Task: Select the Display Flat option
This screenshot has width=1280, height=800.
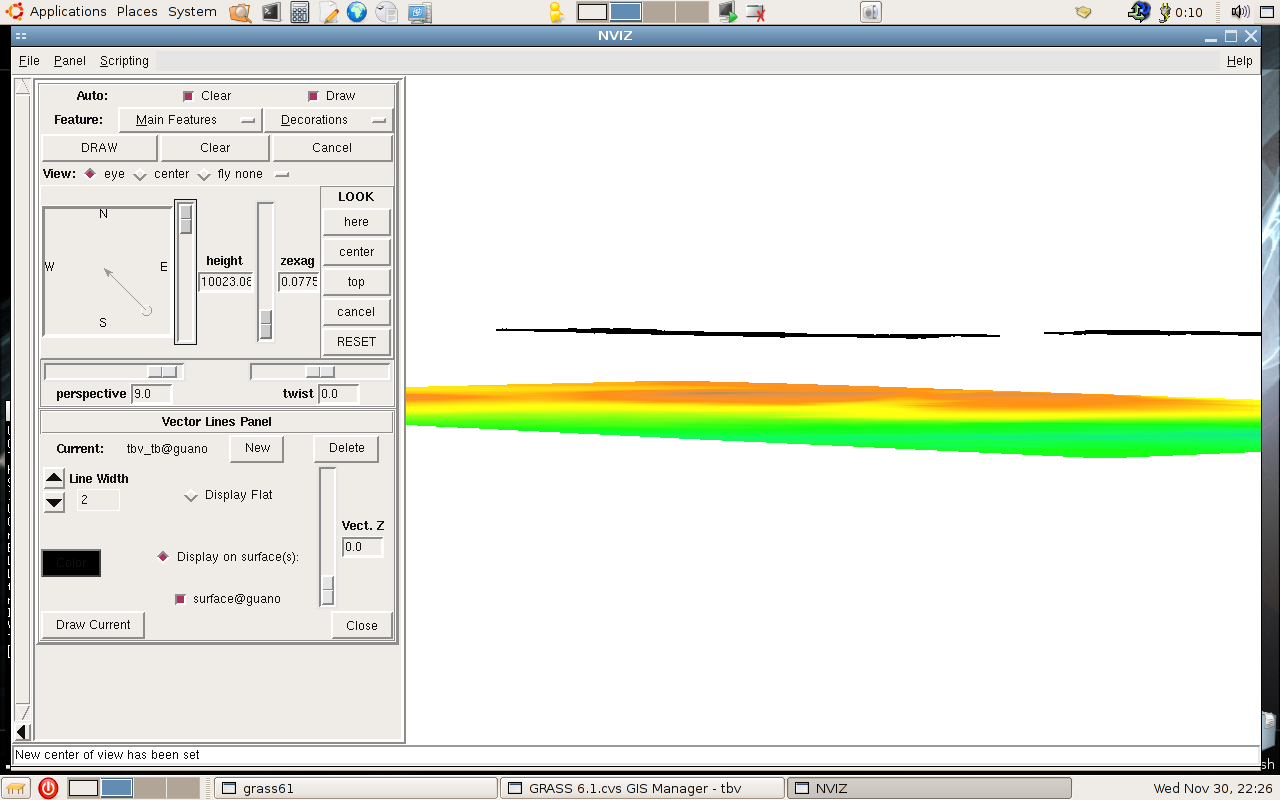Action: tap(191, 496)
